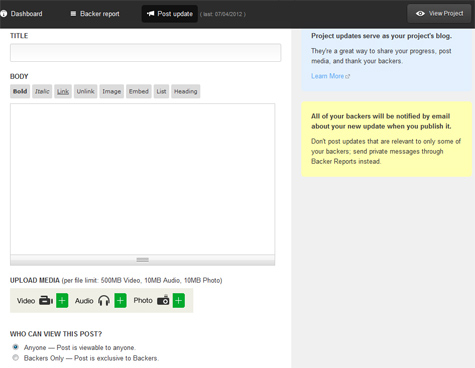
Task: Click the eye icon in View Project
Action: click(420, 14)
